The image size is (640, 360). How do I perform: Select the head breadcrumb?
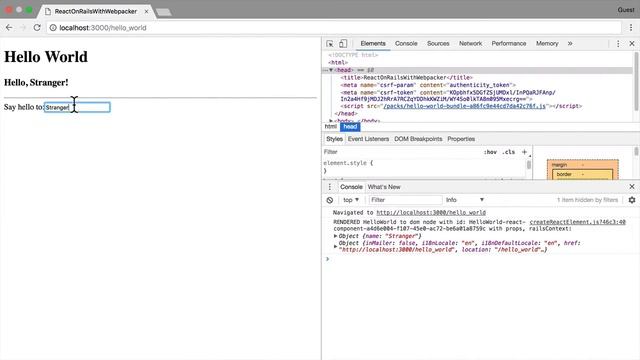click(350, 127)
